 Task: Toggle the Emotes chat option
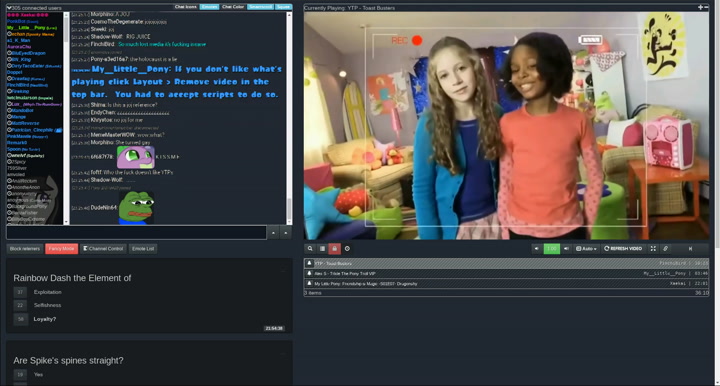tap(209, 7)
